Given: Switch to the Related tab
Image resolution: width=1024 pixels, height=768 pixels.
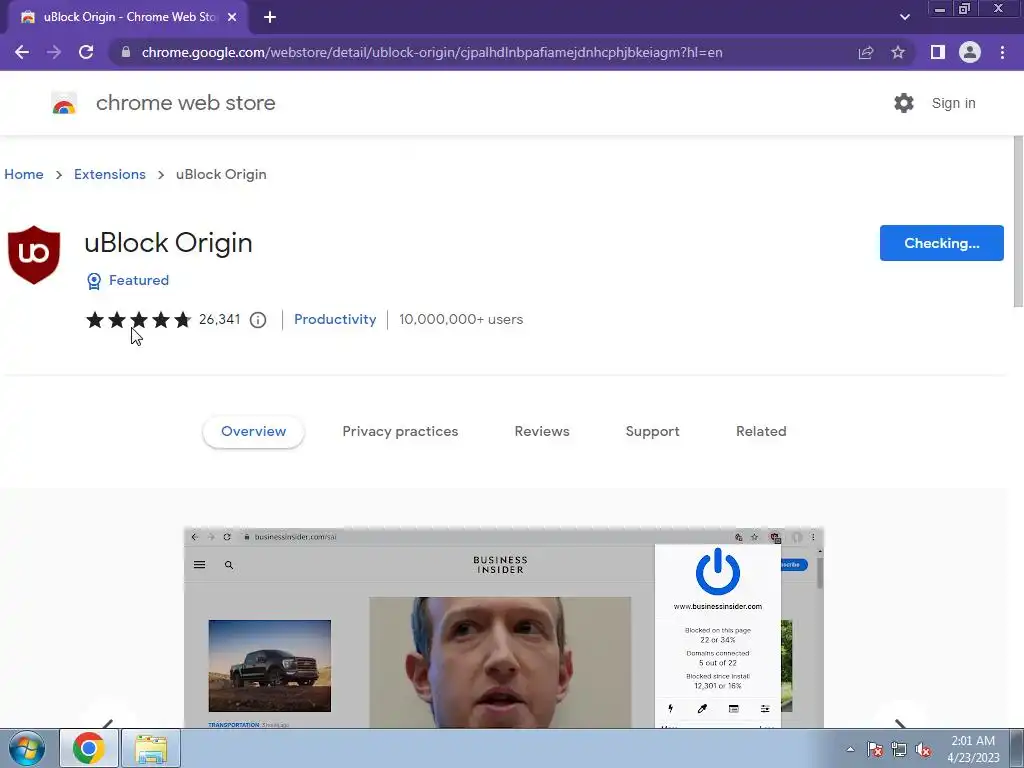Looking at the screenshot, I should click(x=761, y=432).
